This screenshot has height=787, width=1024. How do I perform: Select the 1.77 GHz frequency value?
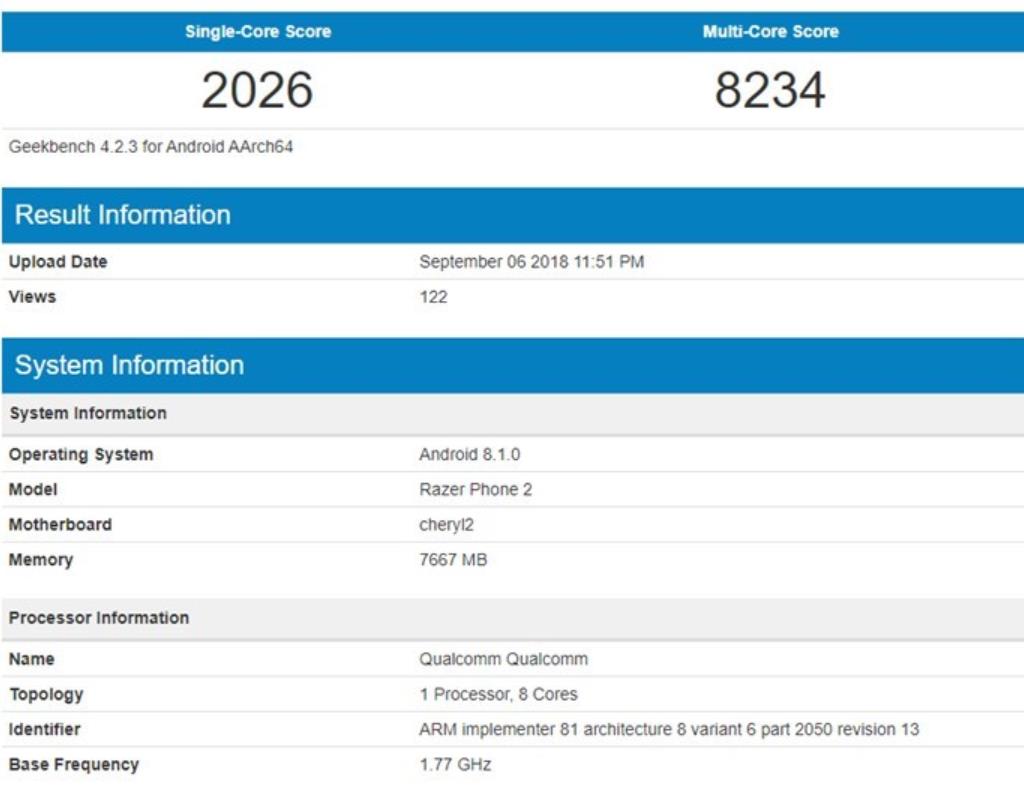pyautogui.click(x=455, y=765)
